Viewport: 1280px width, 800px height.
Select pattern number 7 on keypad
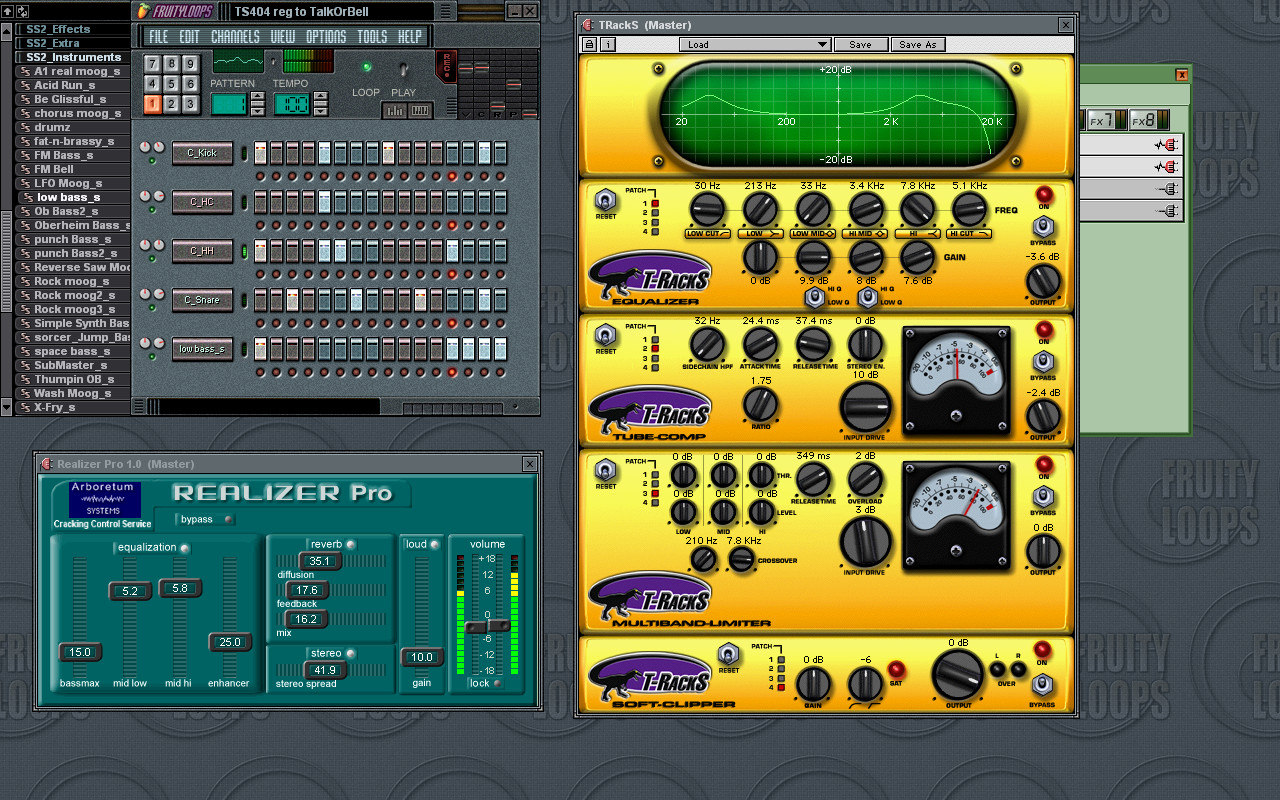152,62
